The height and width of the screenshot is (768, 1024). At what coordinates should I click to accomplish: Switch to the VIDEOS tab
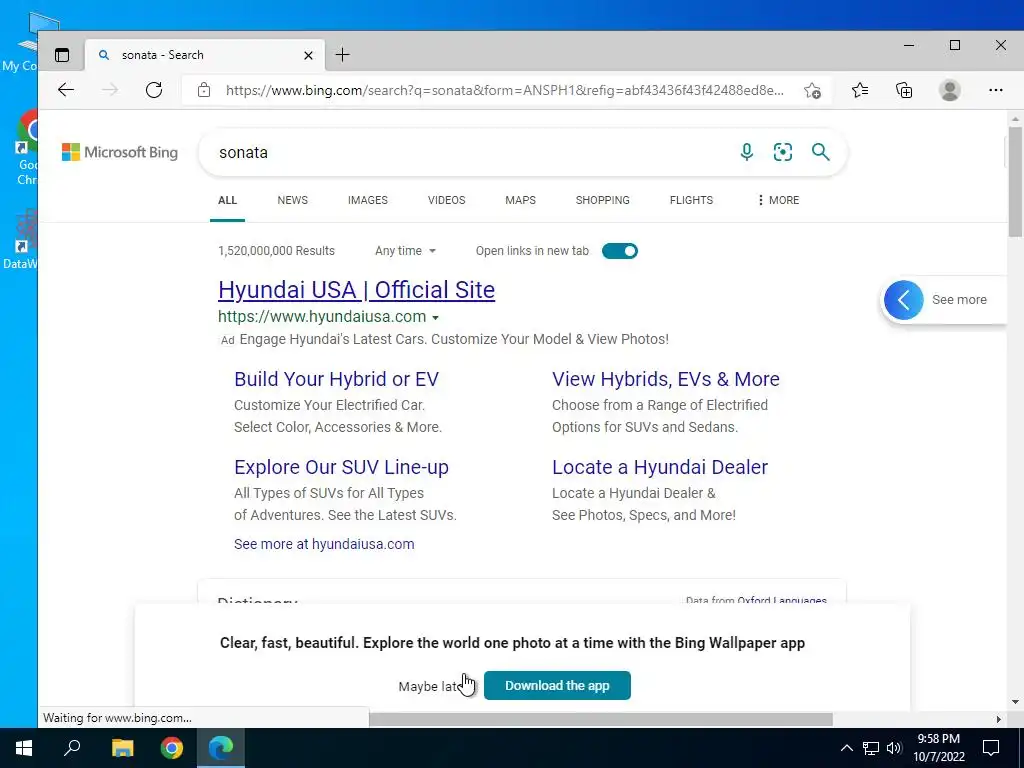[x=447, y=200]
